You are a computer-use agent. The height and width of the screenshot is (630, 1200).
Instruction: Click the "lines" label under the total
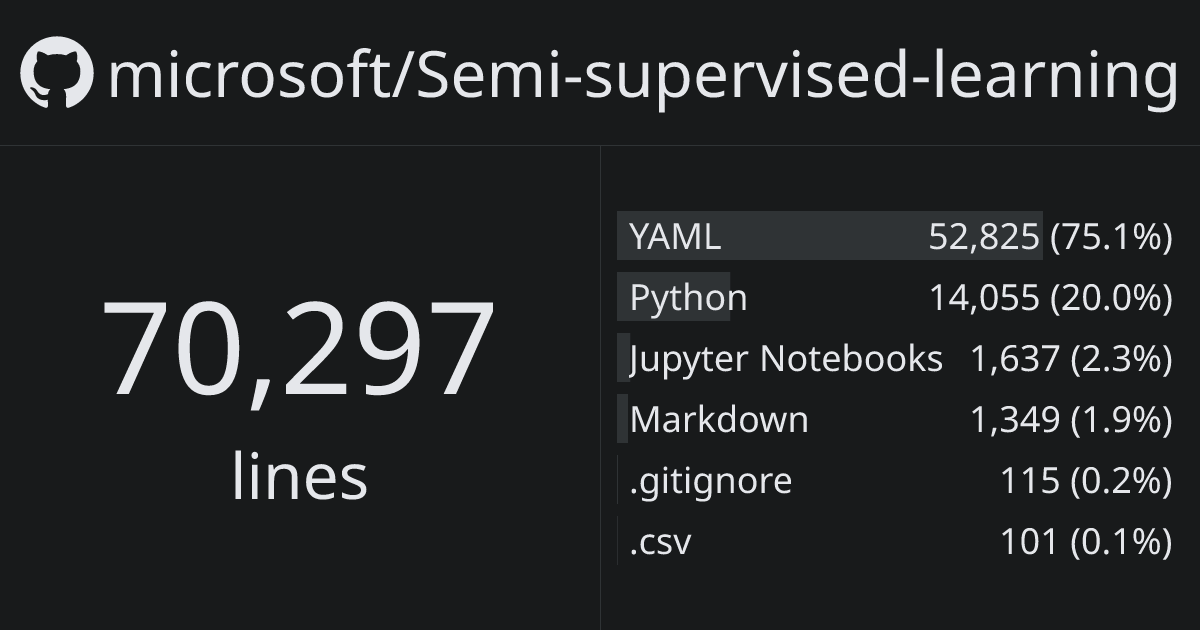coord(300,476)
